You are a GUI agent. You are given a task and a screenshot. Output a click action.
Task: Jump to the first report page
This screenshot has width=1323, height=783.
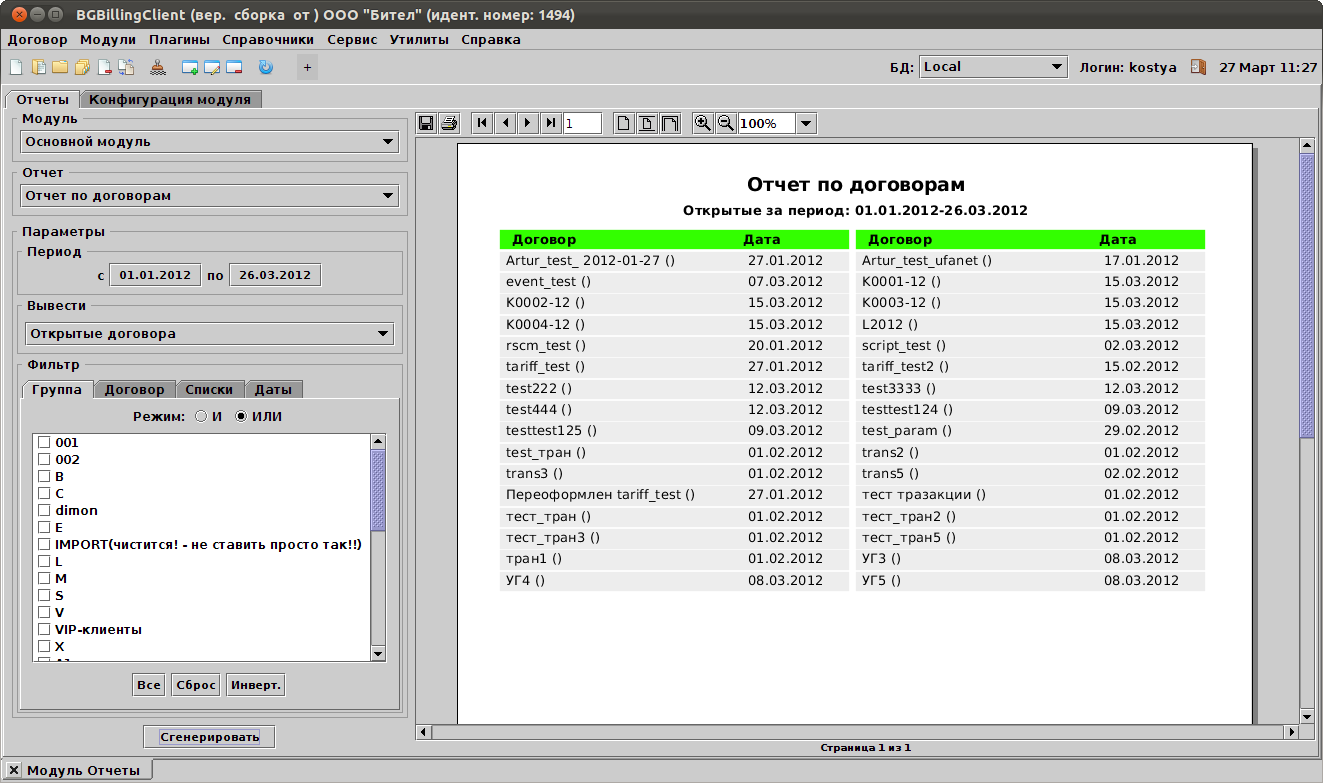(483, 123)
